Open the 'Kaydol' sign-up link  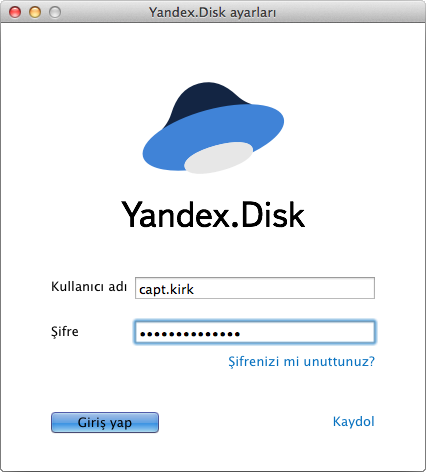point(354,422)
